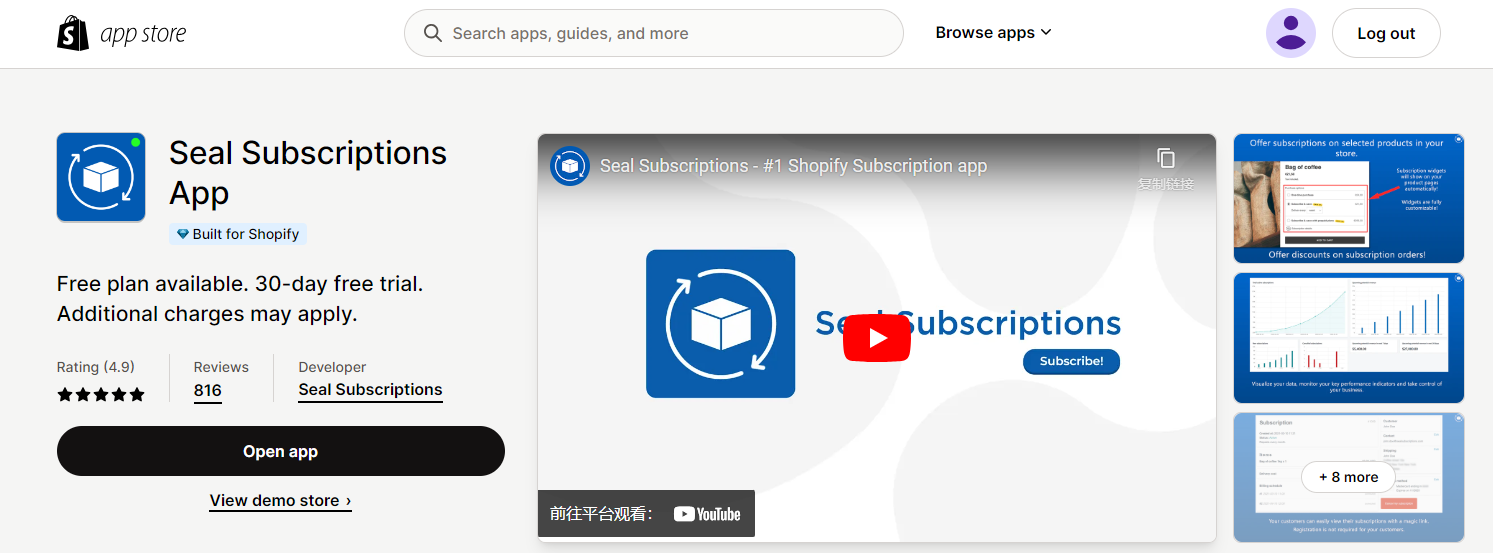The image size is (1493, 553).
Task: Click the video channel avatar icon
Action: pyautogui.click(x=569, y=166)
